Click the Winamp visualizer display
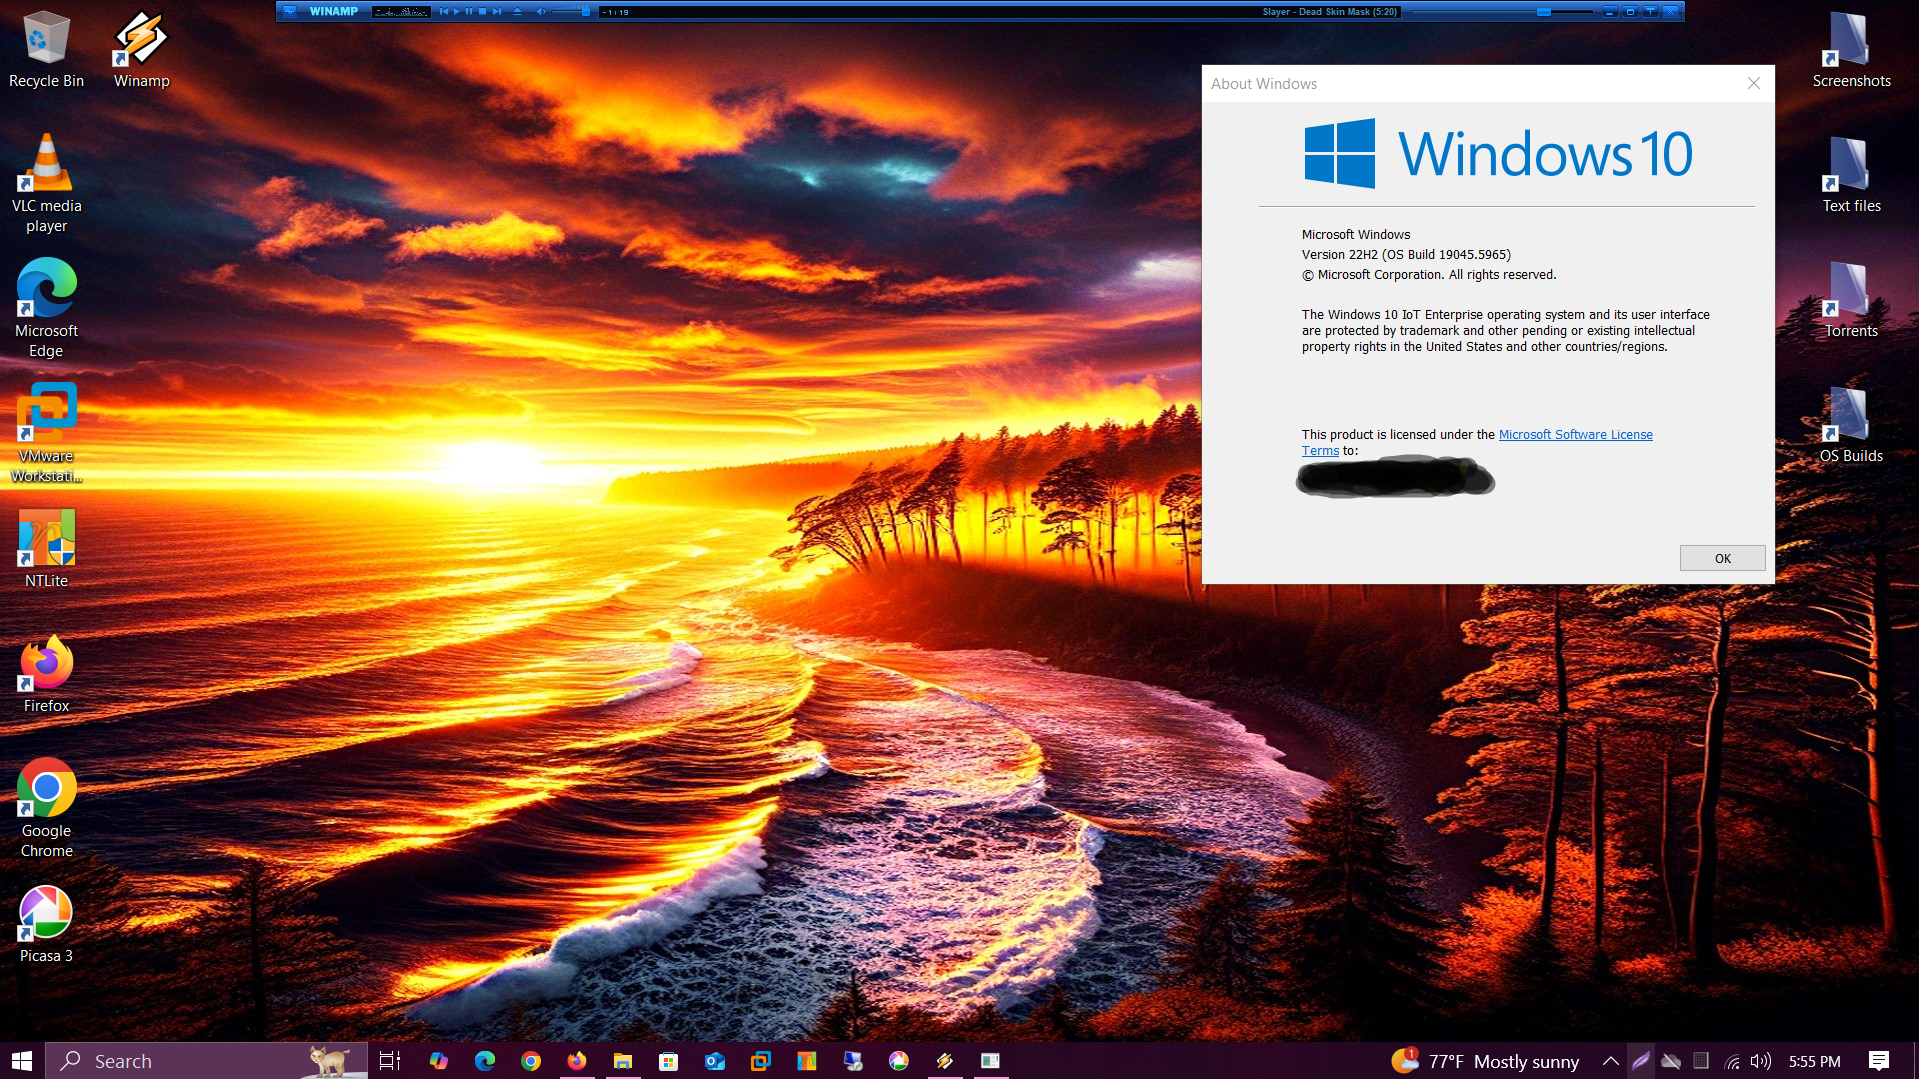This screenshot has width=1919, height=1079. click(x=401, y=12)
